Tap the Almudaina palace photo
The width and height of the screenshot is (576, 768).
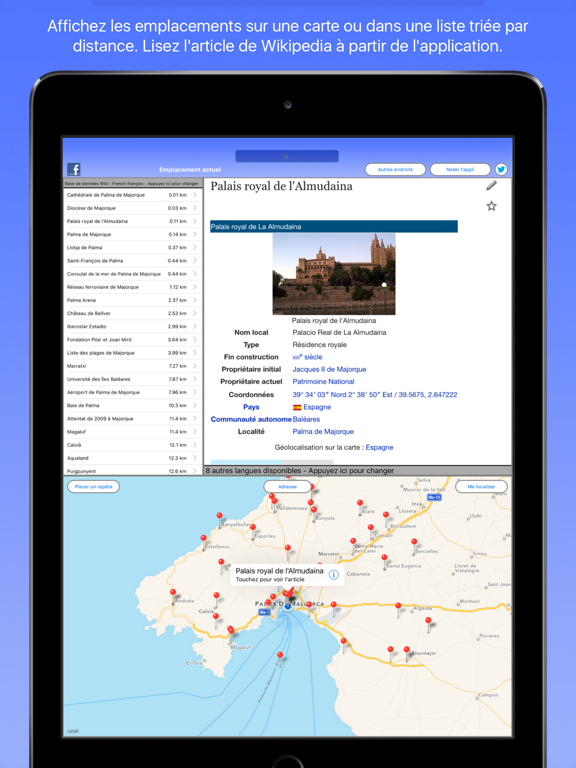pos(334,274)
